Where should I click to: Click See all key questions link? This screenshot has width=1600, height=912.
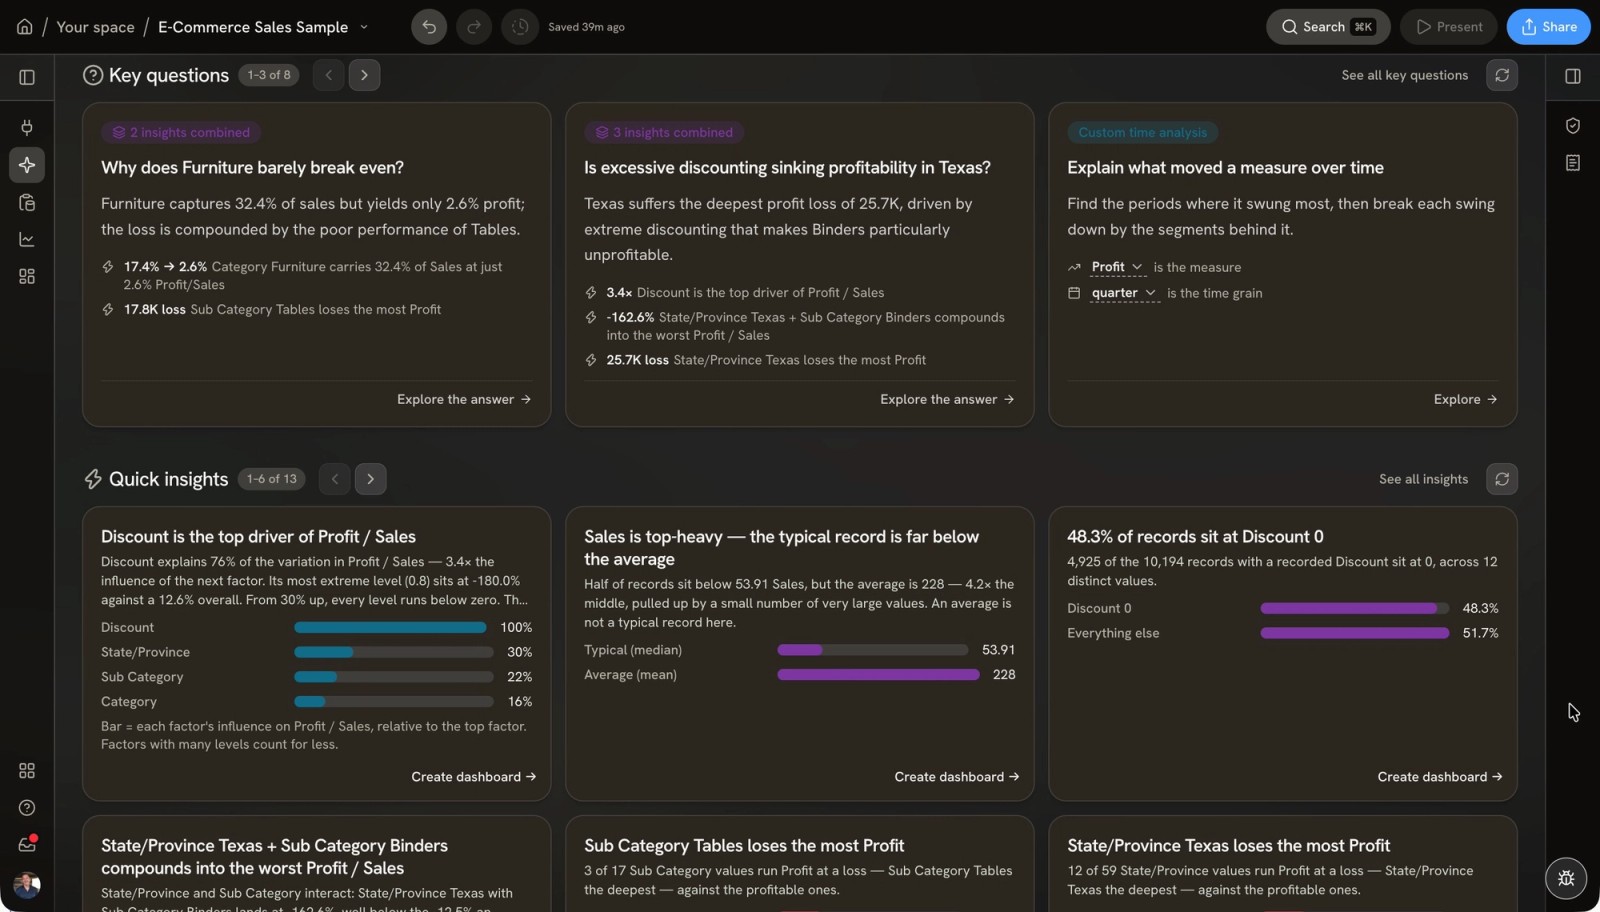tap(1405, 75)
